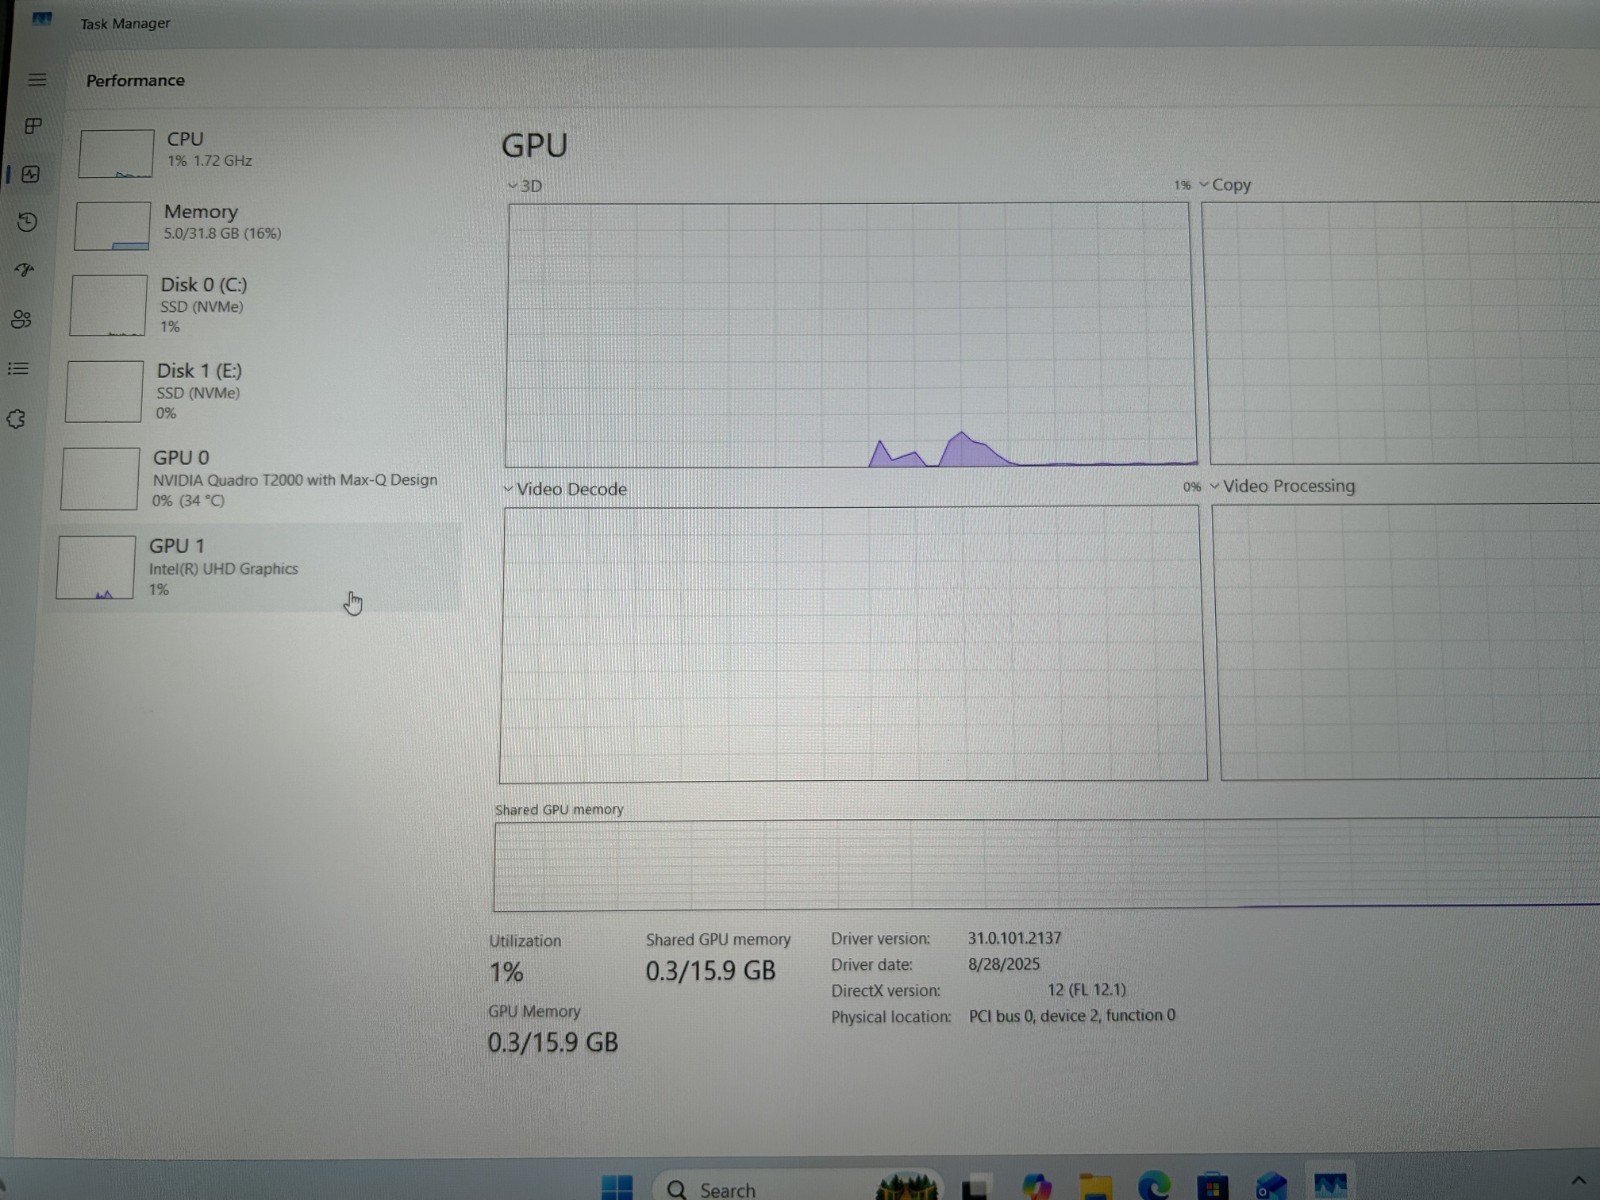Open the Video Decode engine dropdown
This screenshot has height=1200, width=1600.
coord(565,489)
